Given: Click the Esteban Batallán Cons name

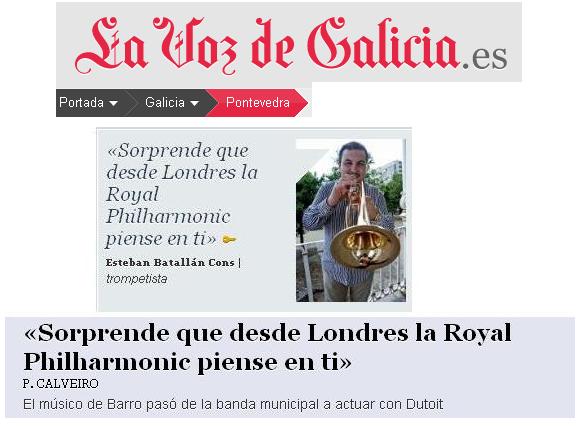Looking at the screenshot, I should tap(170, 262).
